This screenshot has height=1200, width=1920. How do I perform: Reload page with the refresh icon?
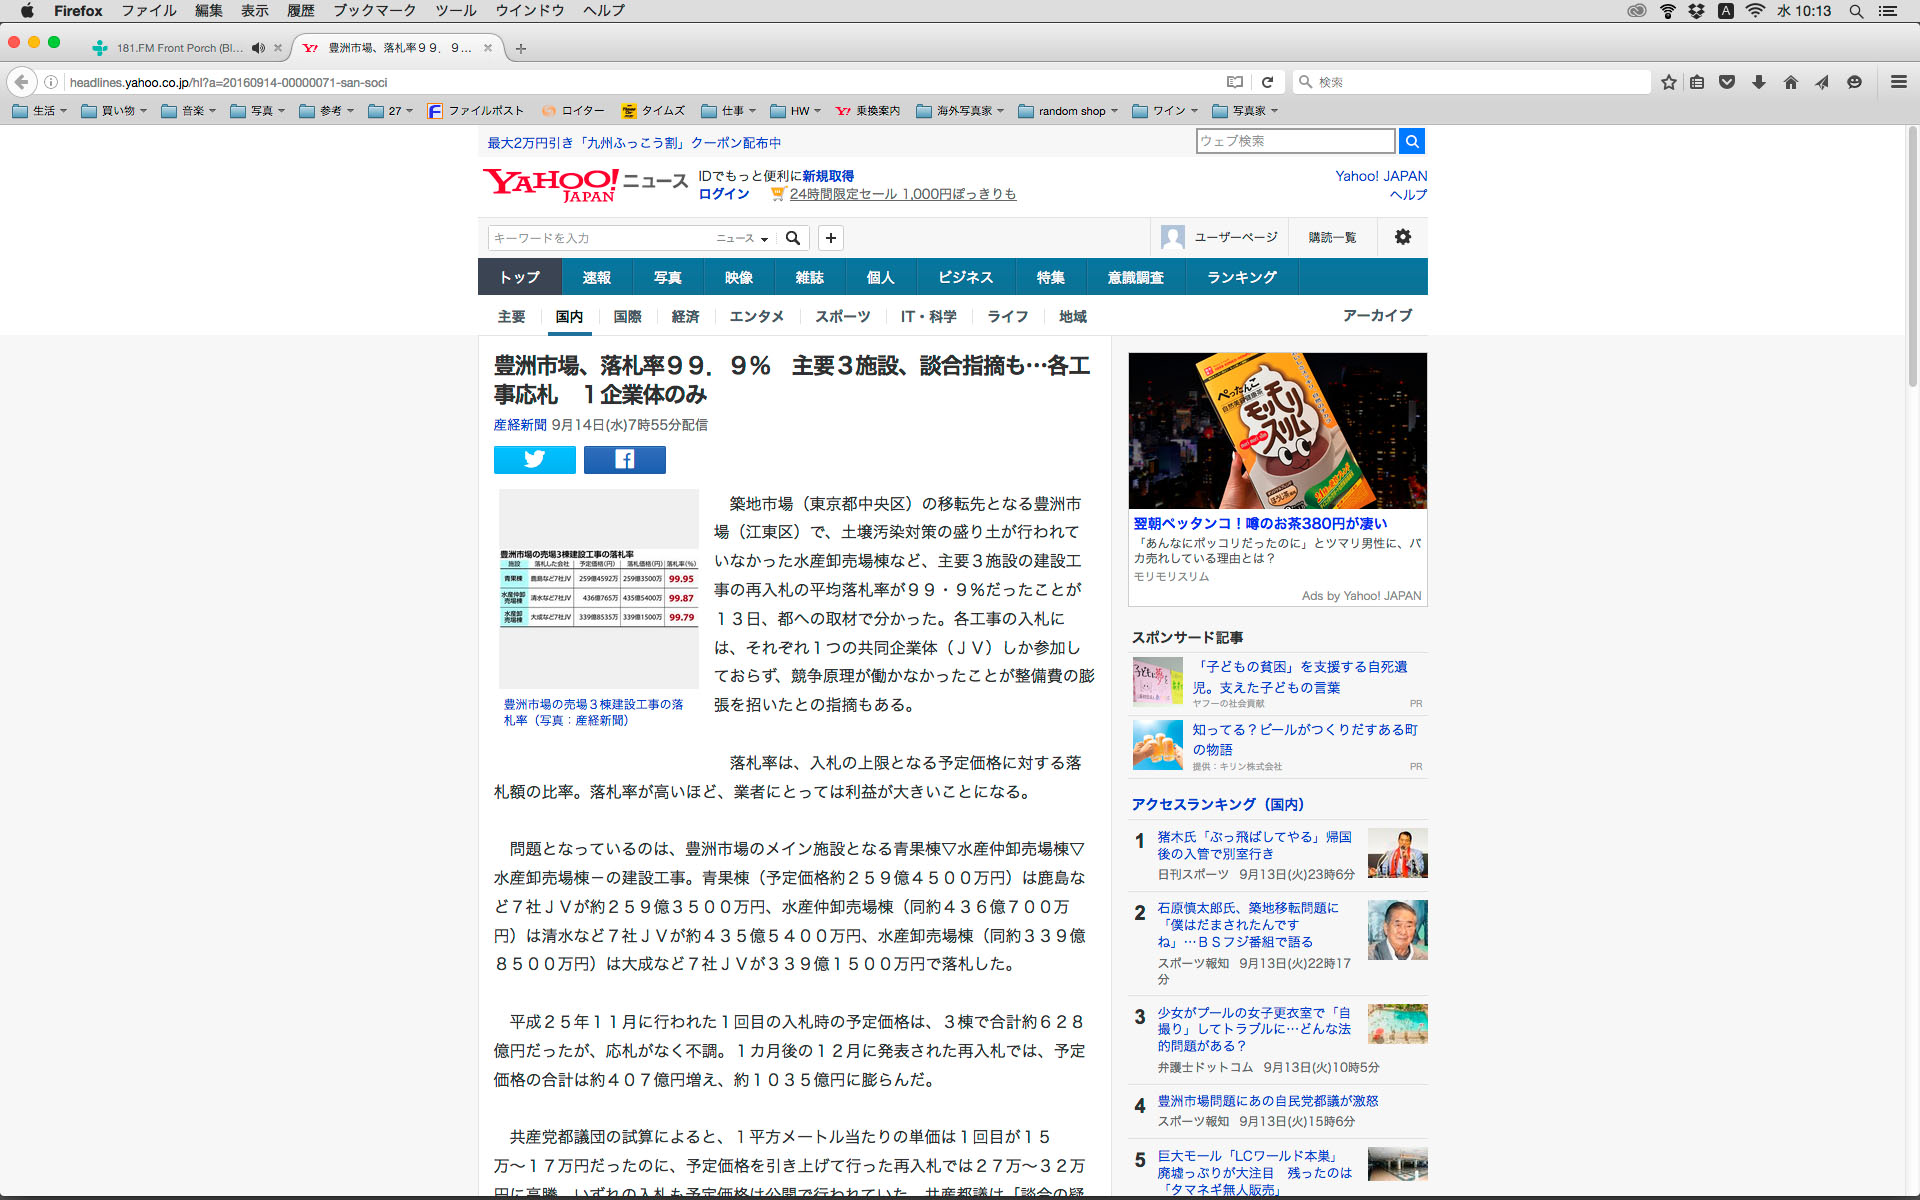[x=1267, y=82]
